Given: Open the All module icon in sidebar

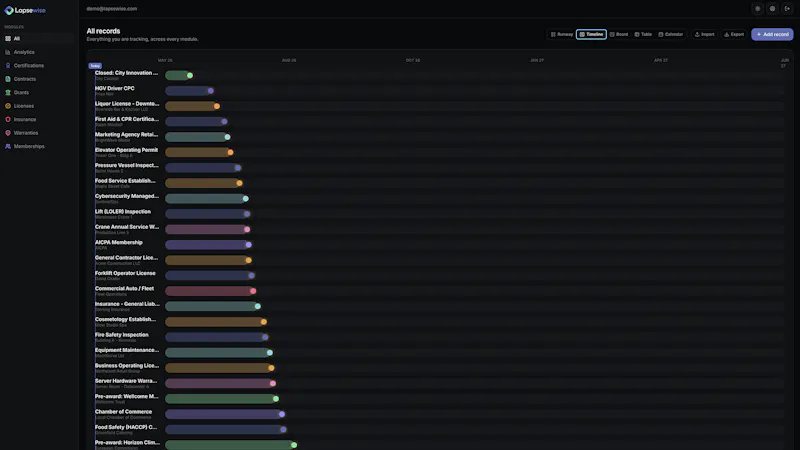Looking at the screenshot, I should click(x=8, y=38).
